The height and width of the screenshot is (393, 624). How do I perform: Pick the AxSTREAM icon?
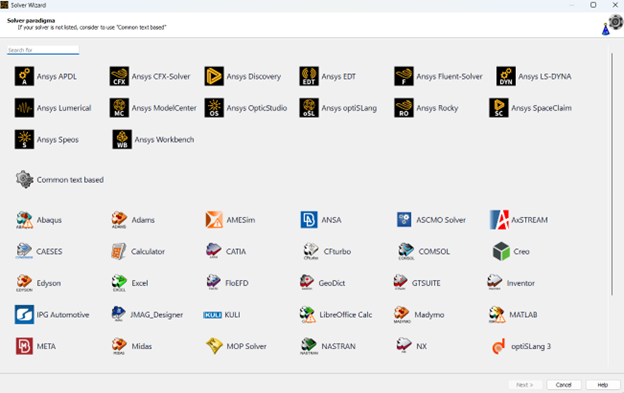pos(499,220)
